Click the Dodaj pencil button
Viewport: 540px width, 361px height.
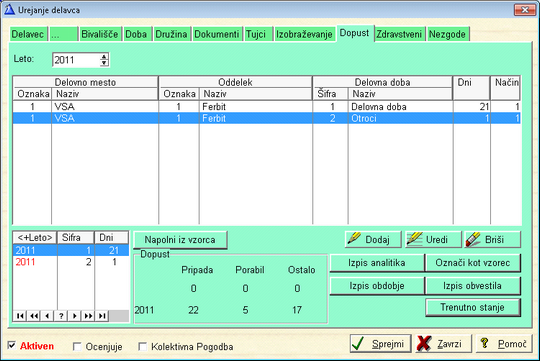tap(373, 239)
